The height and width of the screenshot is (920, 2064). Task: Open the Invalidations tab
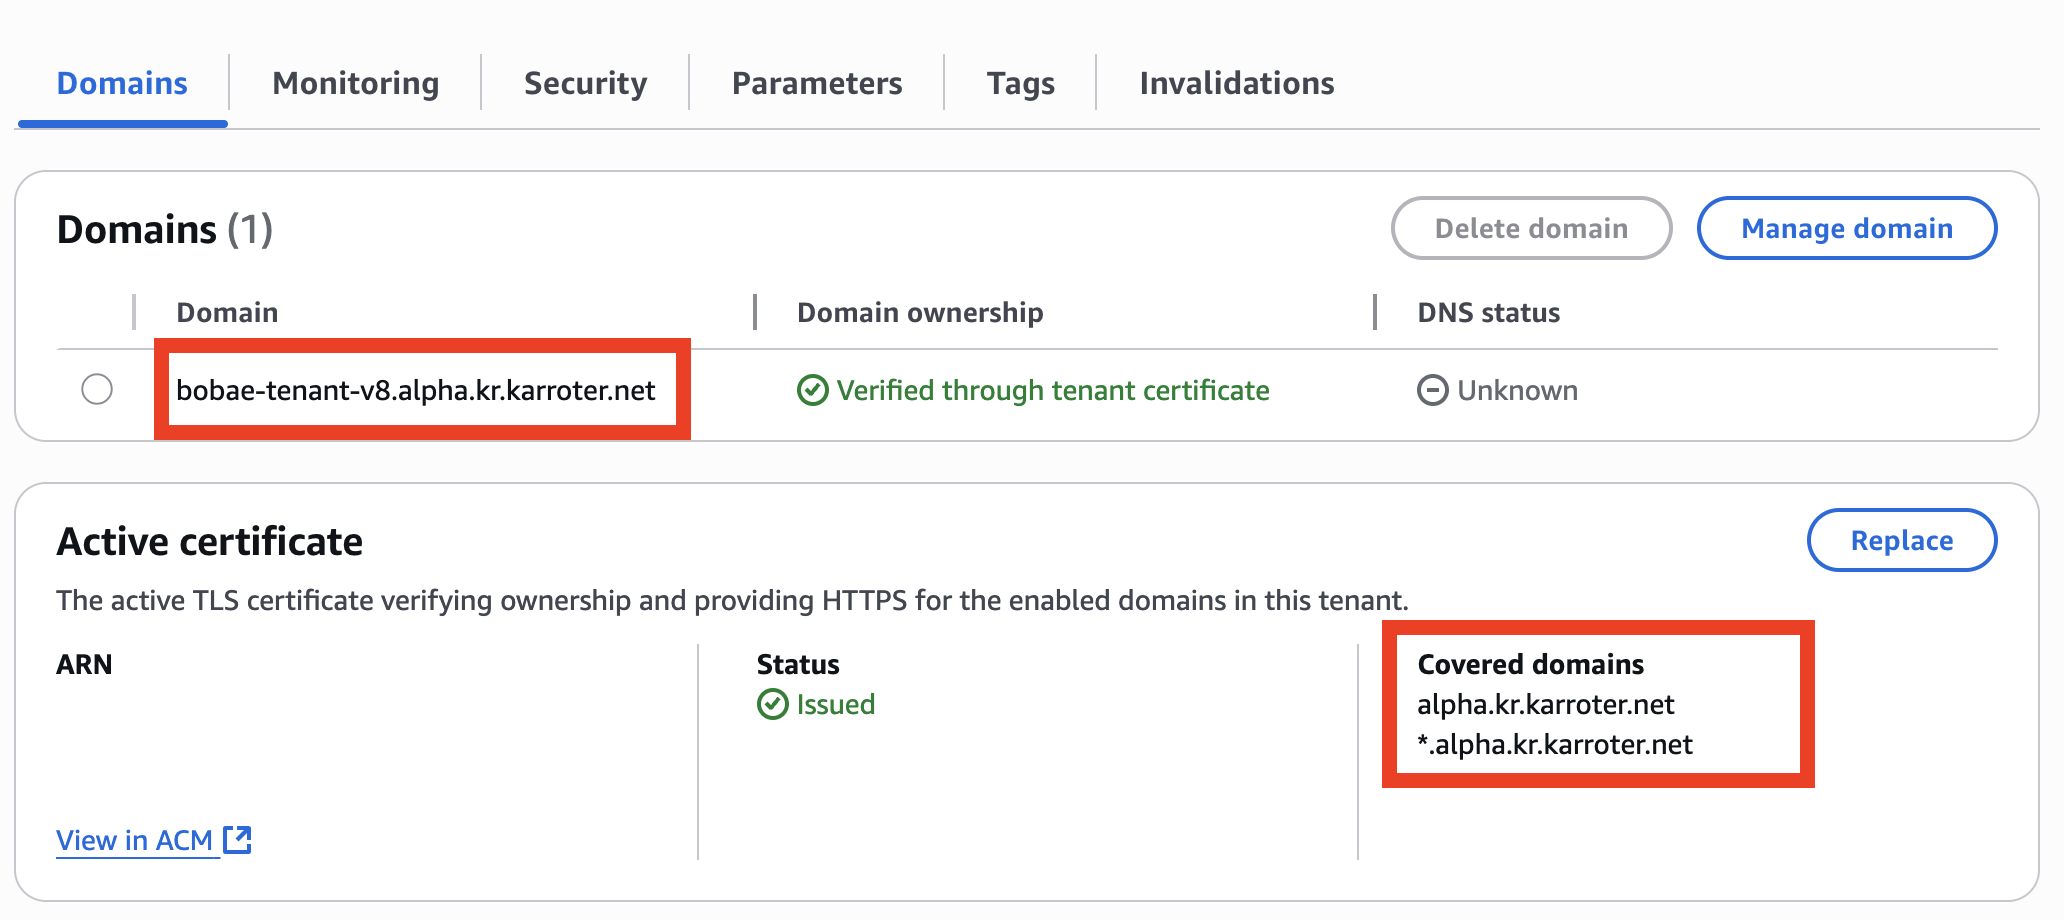pyautogui.click(x=1237, y=83)
